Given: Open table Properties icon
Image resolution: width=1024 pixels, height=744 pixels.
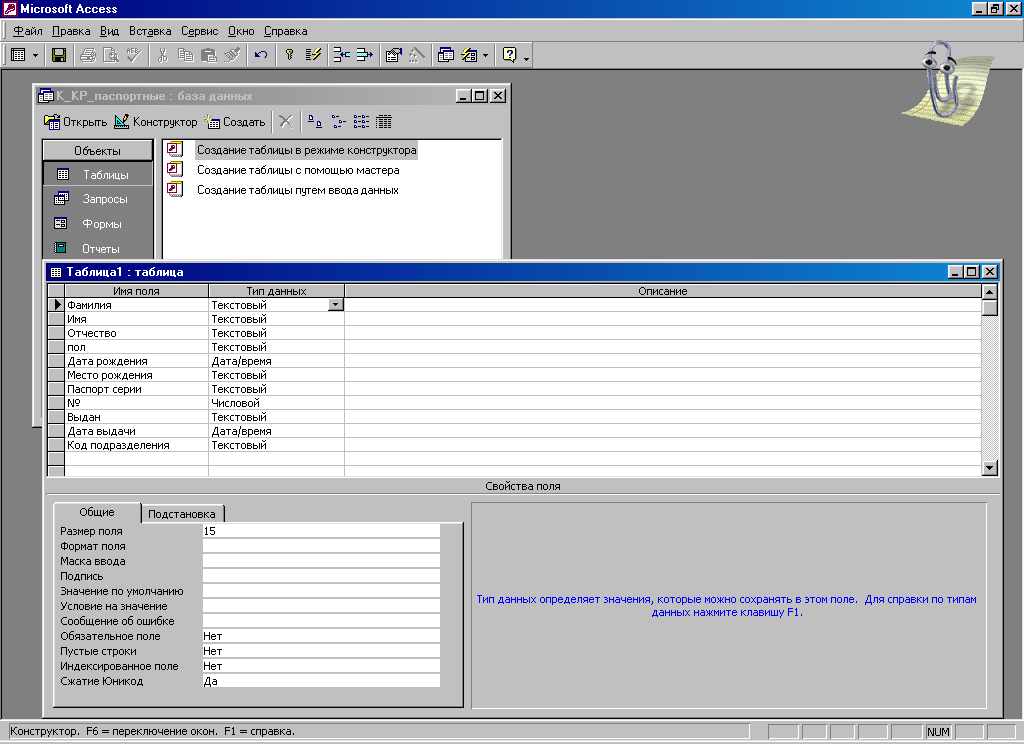Looking at the screenshot, I should pyautogui.click(x=393, y=56).
